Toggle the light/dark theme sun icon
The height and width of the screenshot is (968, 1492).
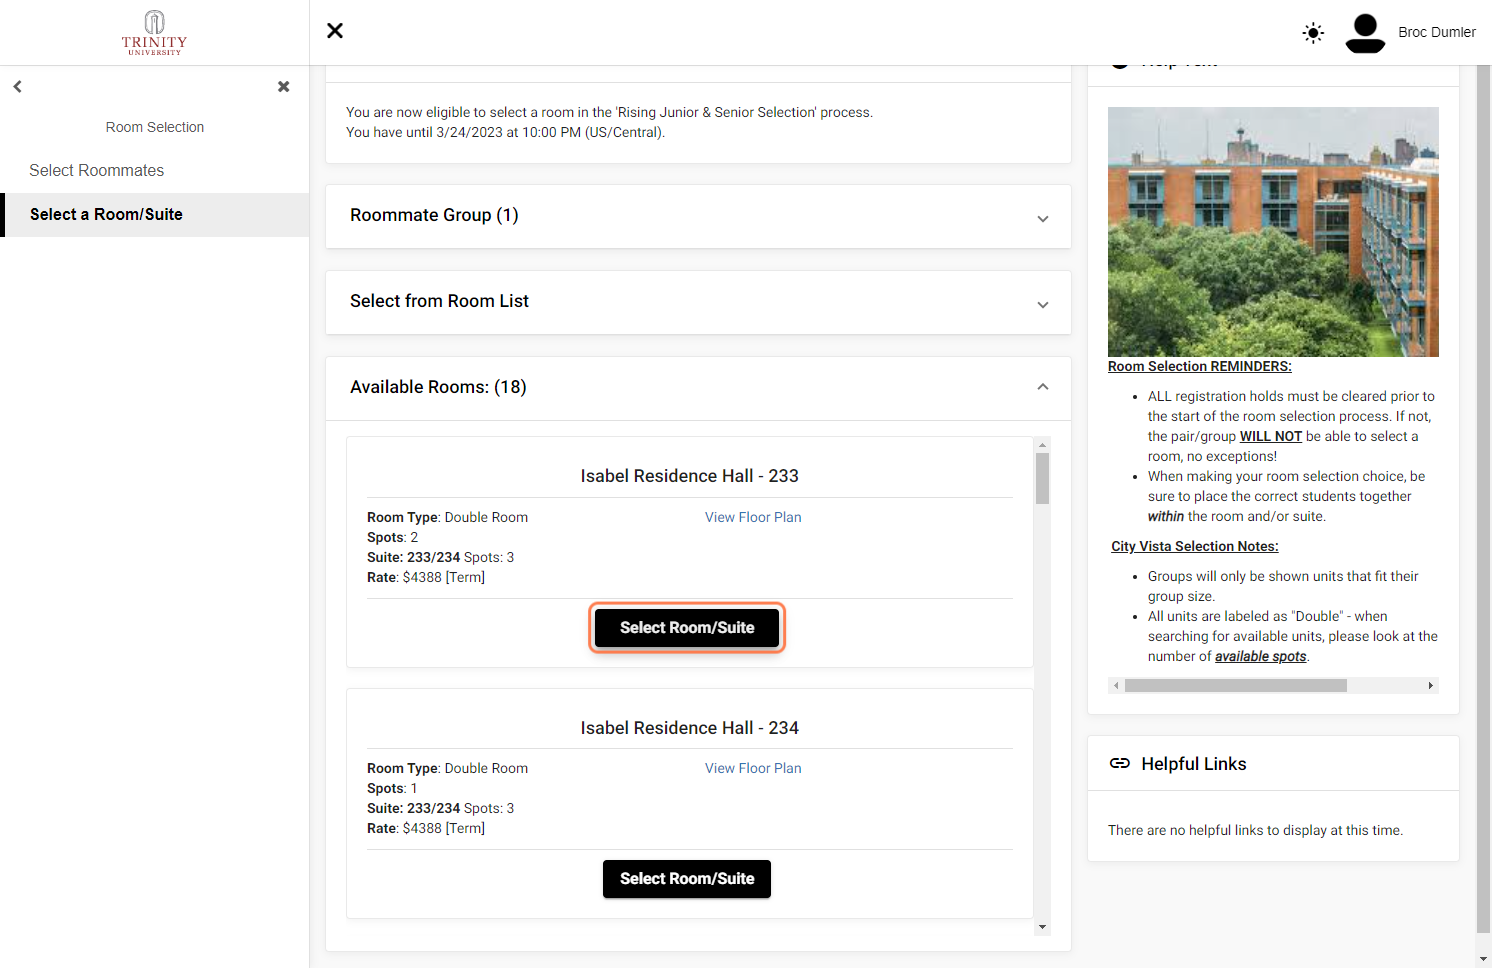1313,33
